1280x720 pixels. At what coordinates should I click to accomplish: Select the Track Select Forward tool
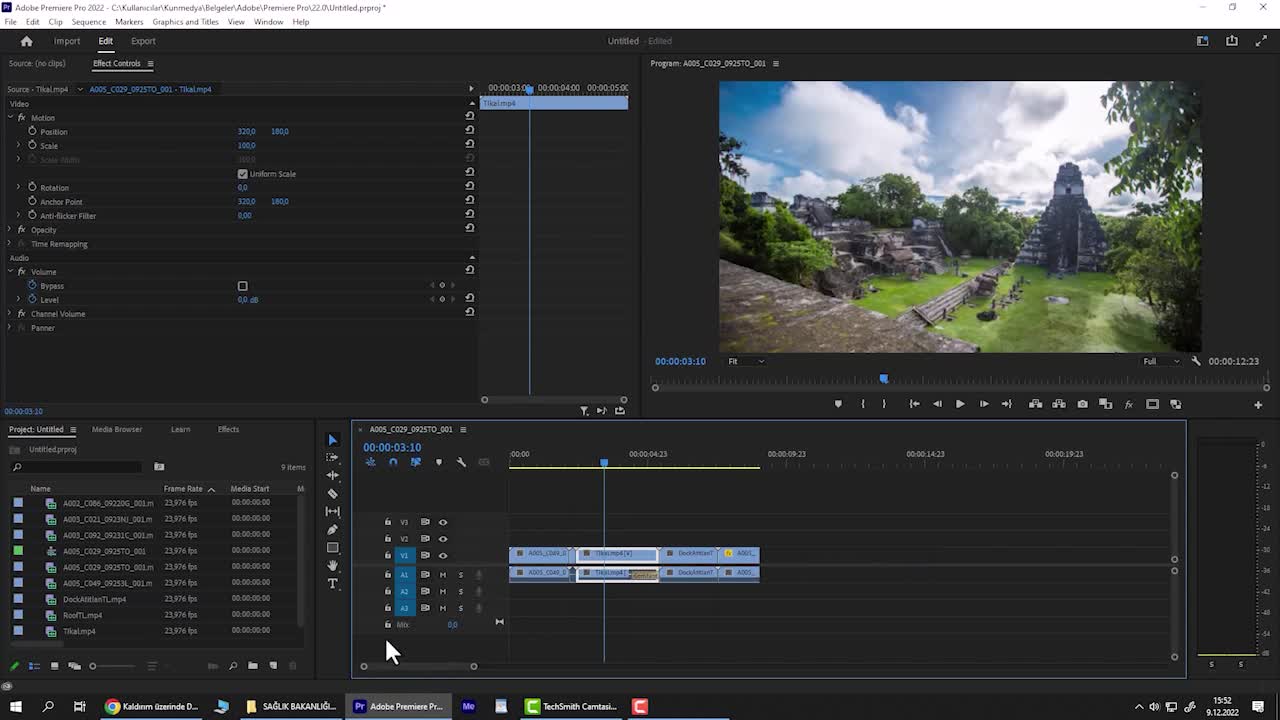click(x=333, y=457)
